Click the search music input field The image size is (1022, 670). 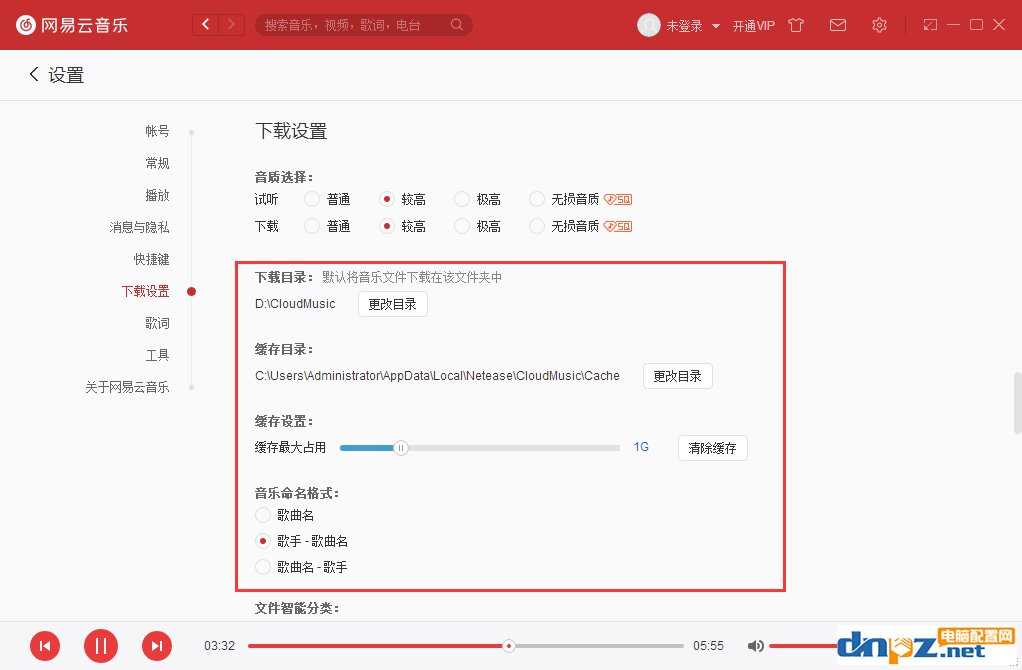click(x=355, y=25)
